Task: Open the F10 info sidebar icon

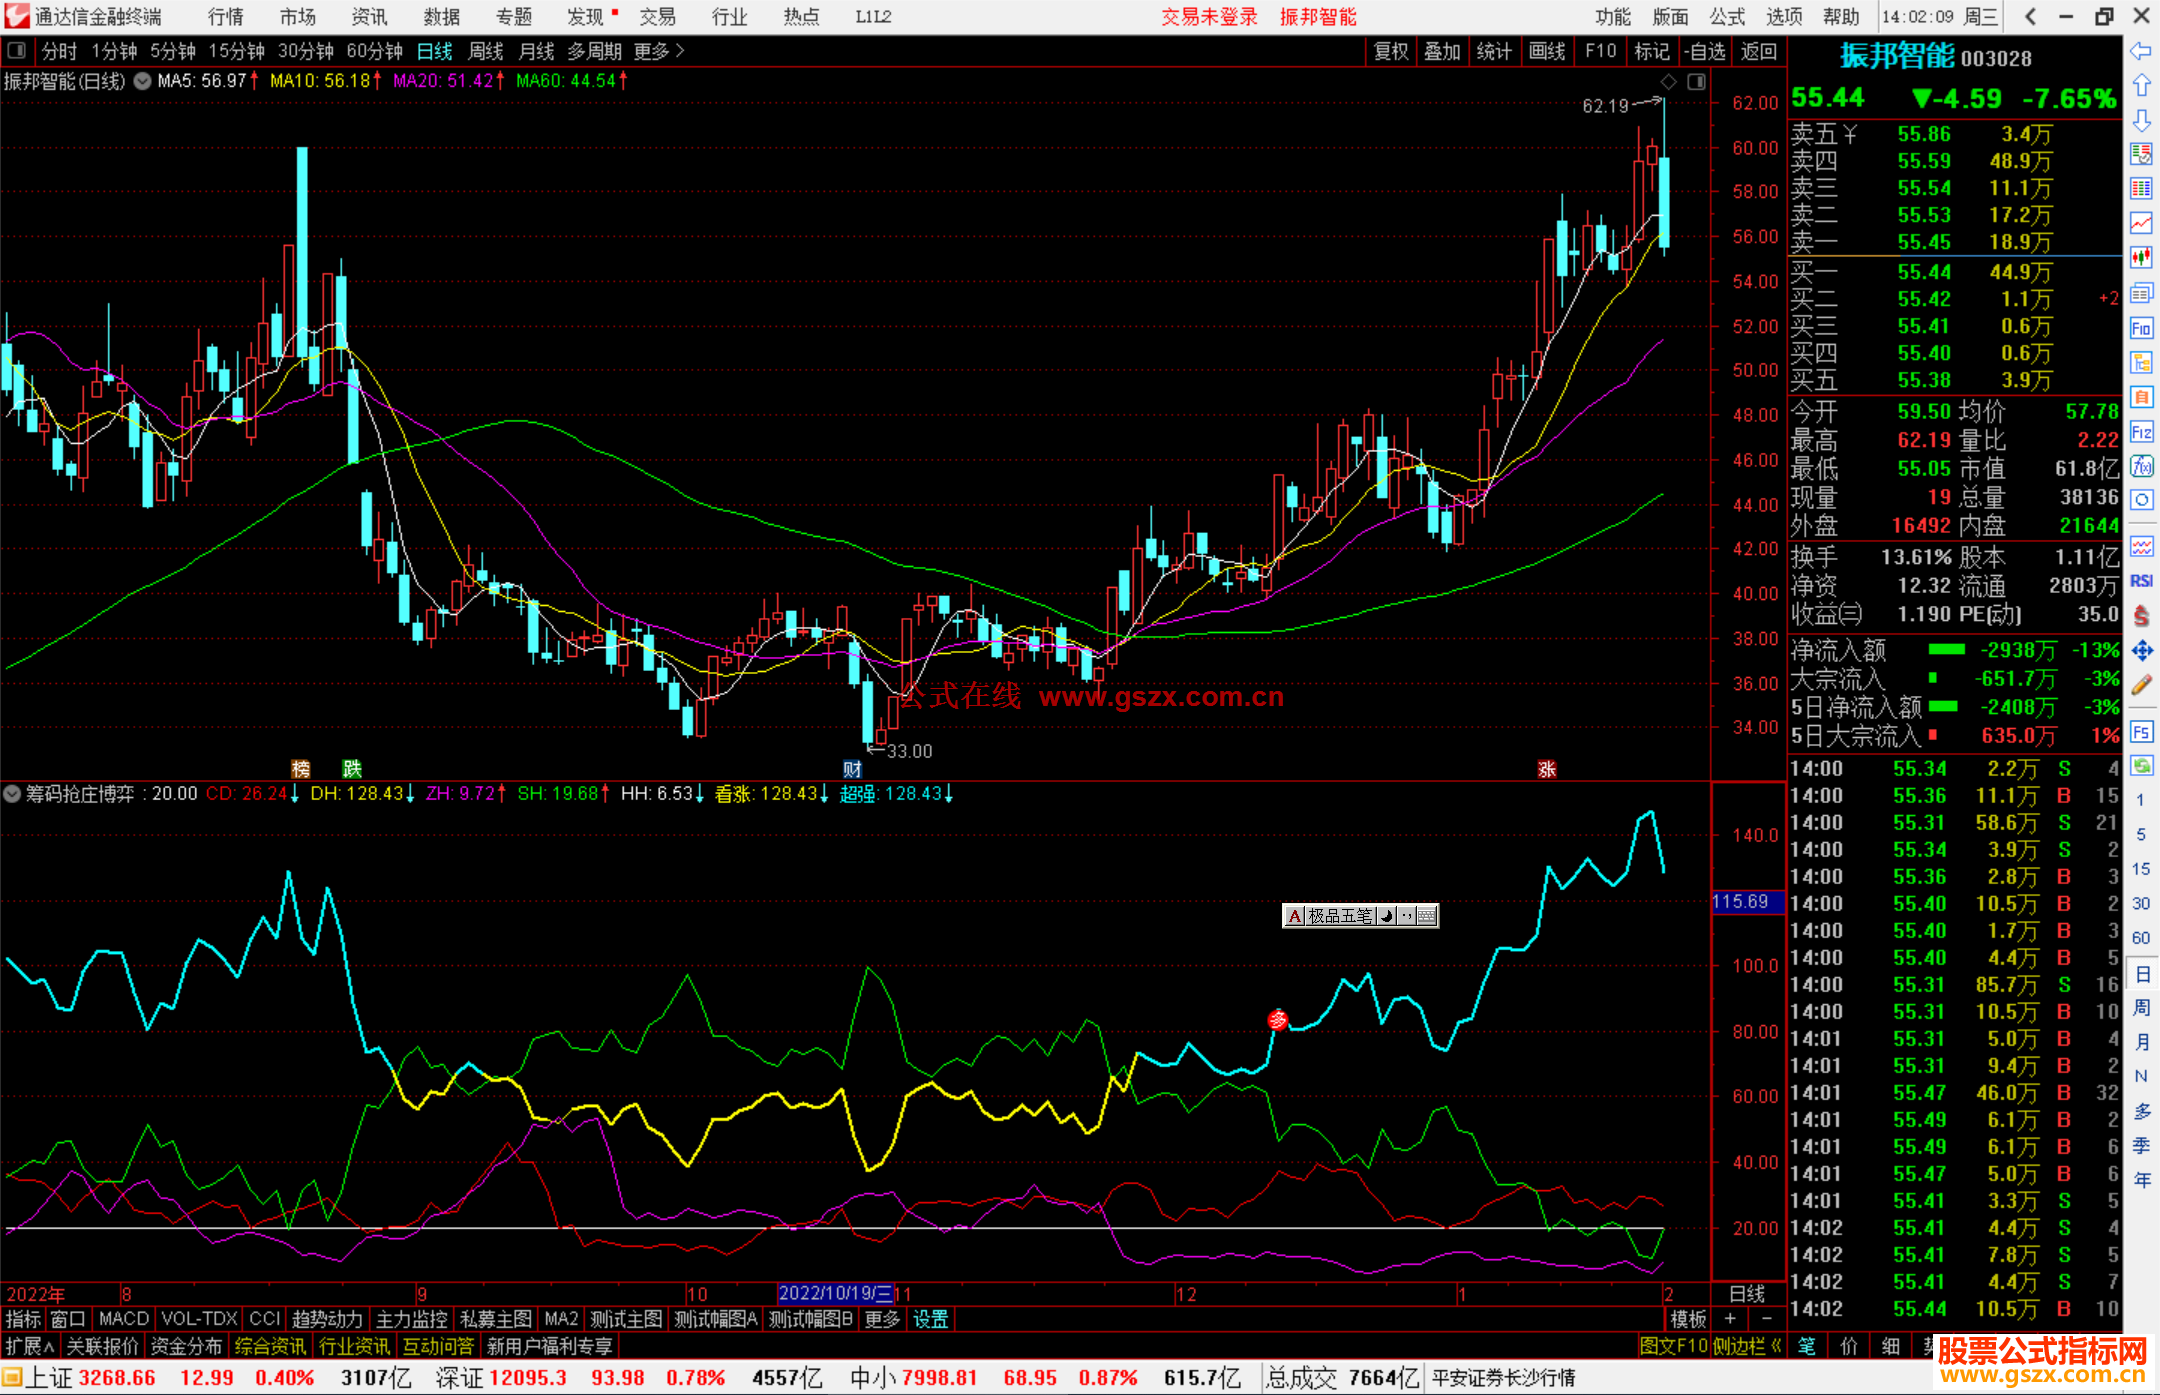Action: coord(2141,328)
